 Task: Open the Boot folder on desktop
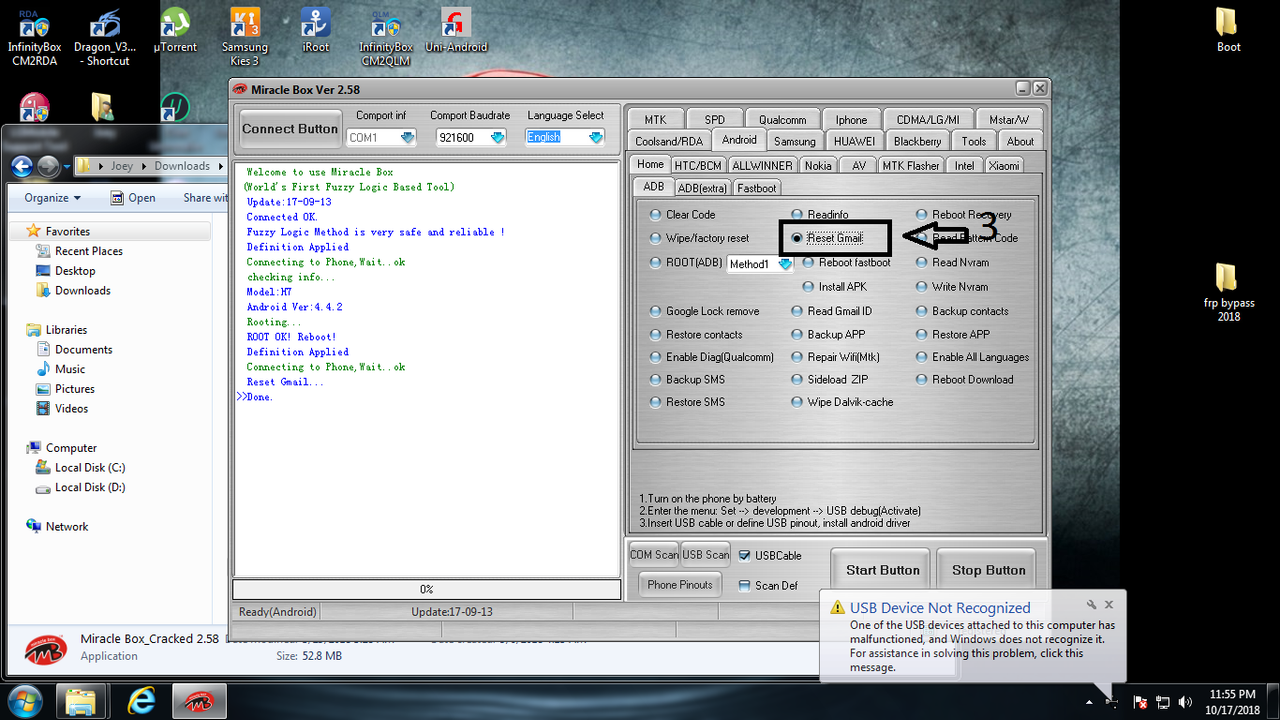1228,30
